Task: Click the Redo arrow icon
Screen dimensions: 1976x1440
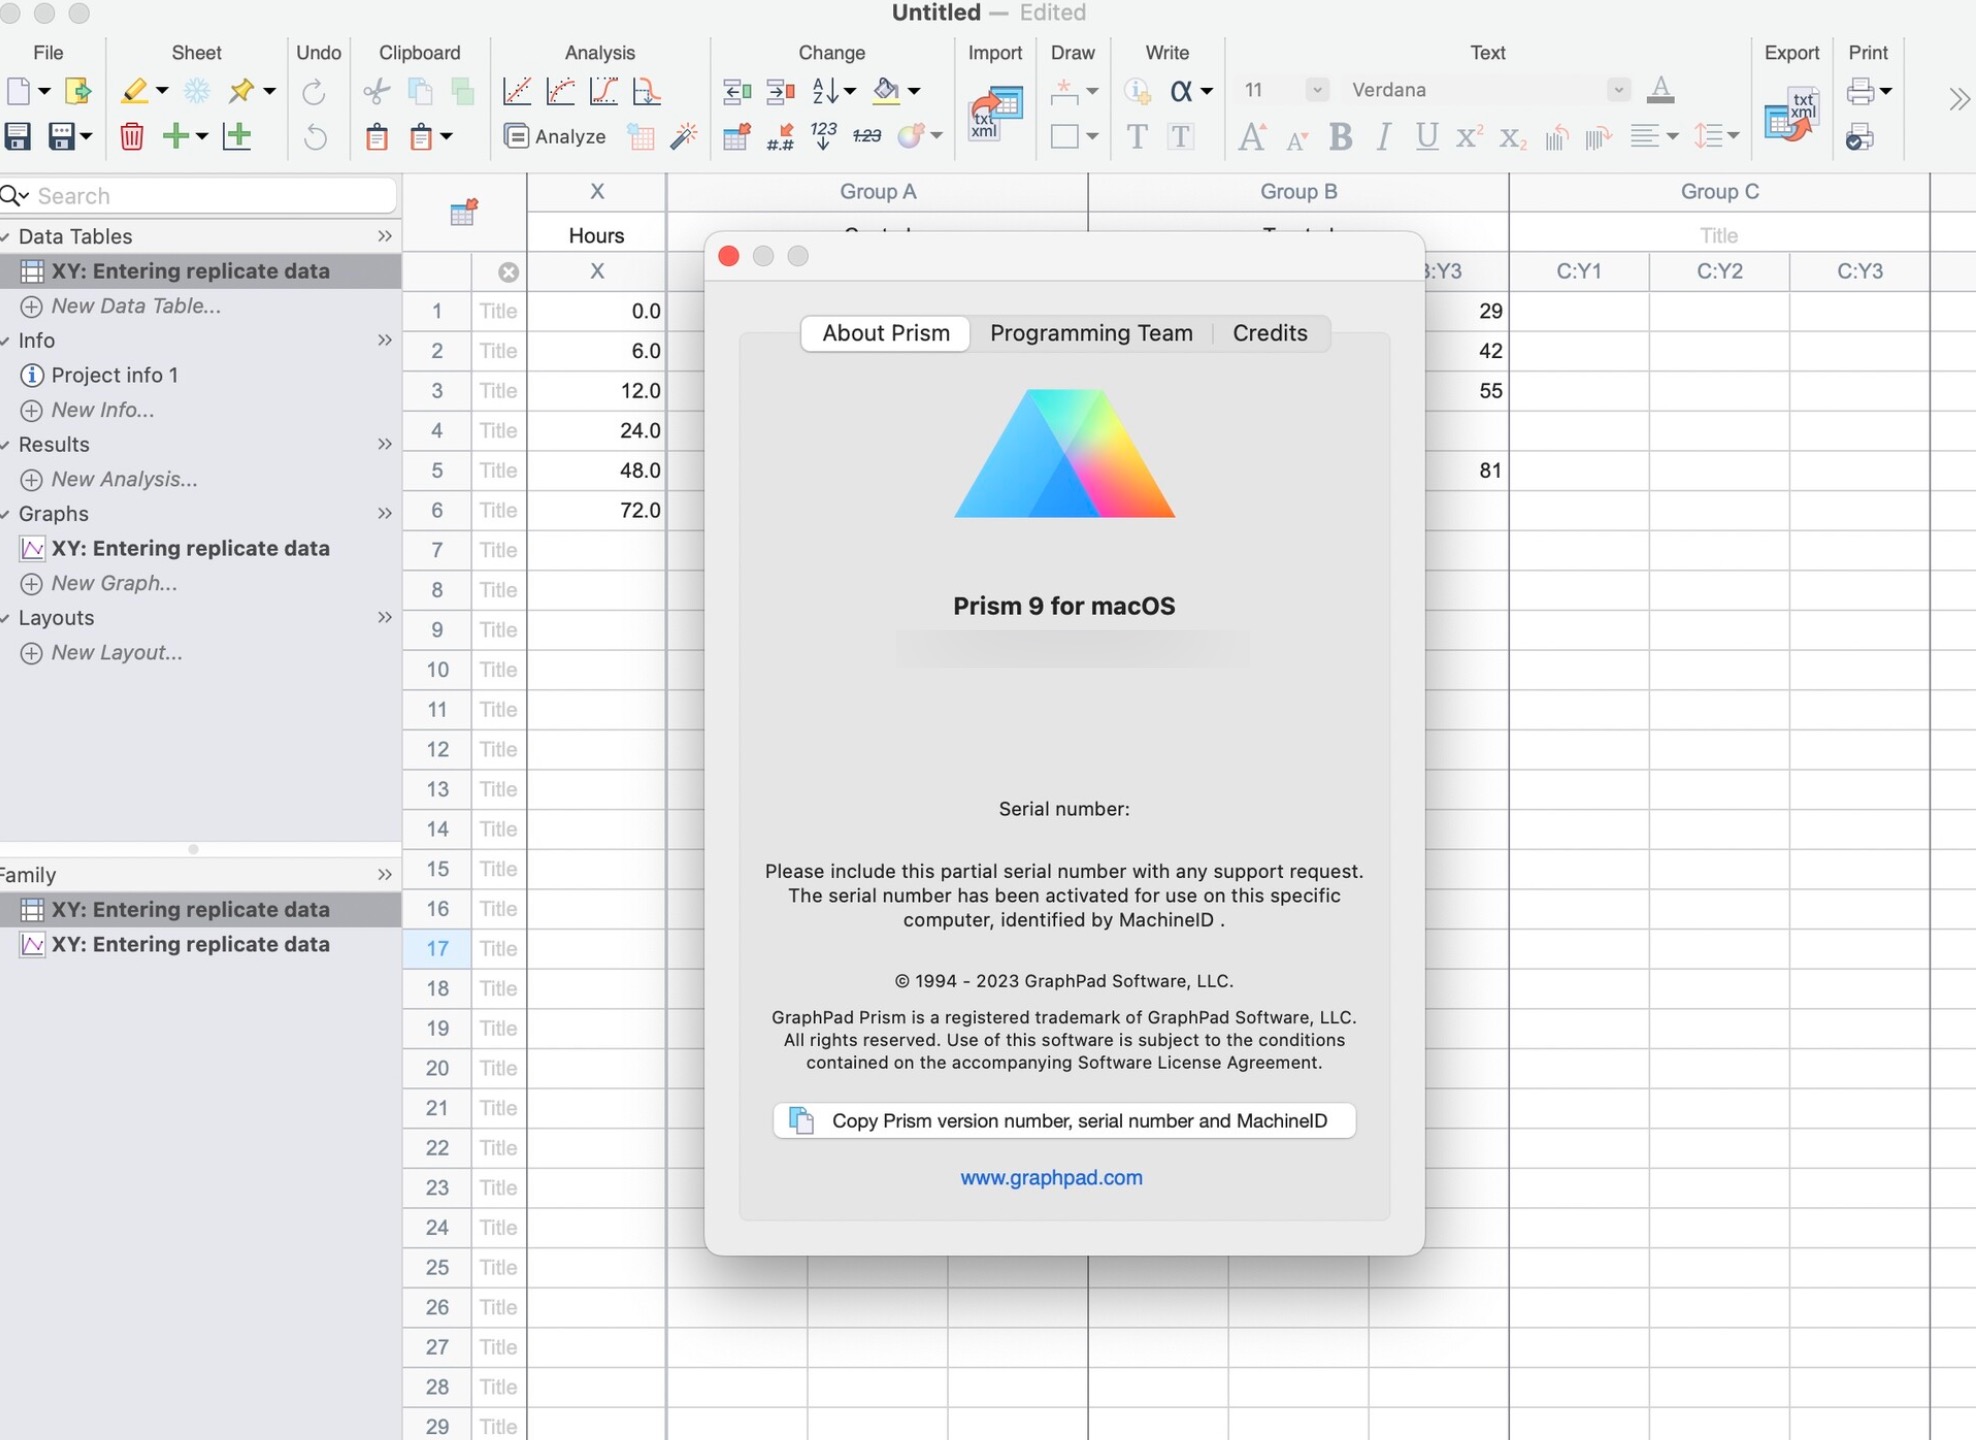Action: click(x=314, y=91)
